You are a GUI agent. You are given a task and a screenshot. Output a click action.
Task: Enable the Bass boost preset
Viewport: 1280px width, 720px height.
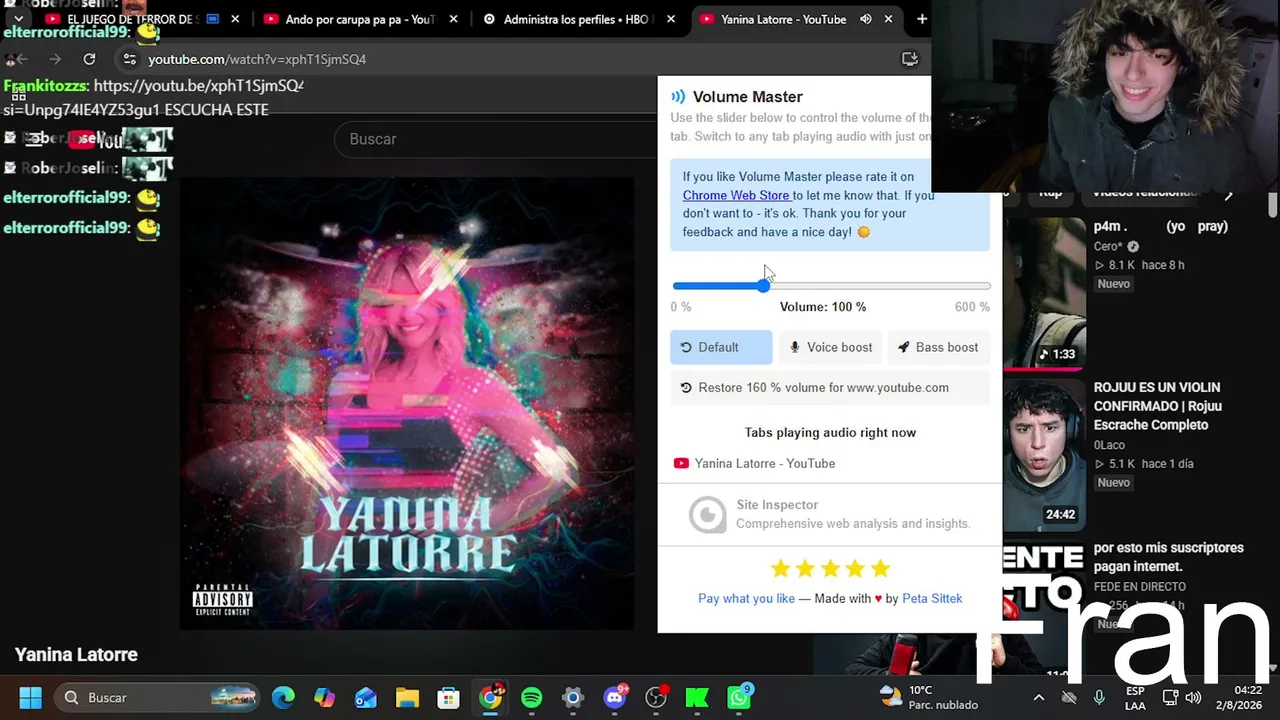[939, 347]
